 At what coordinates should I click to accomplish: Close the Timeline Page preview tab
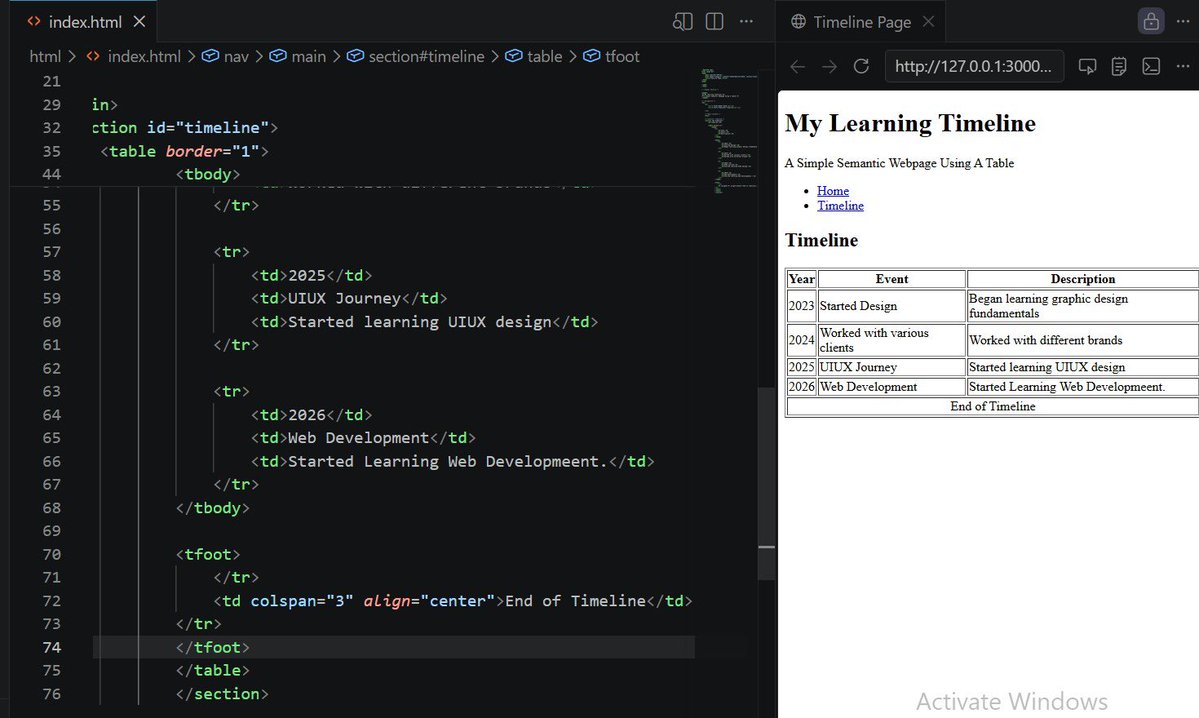pyautogui.click(x=928, y=22)
